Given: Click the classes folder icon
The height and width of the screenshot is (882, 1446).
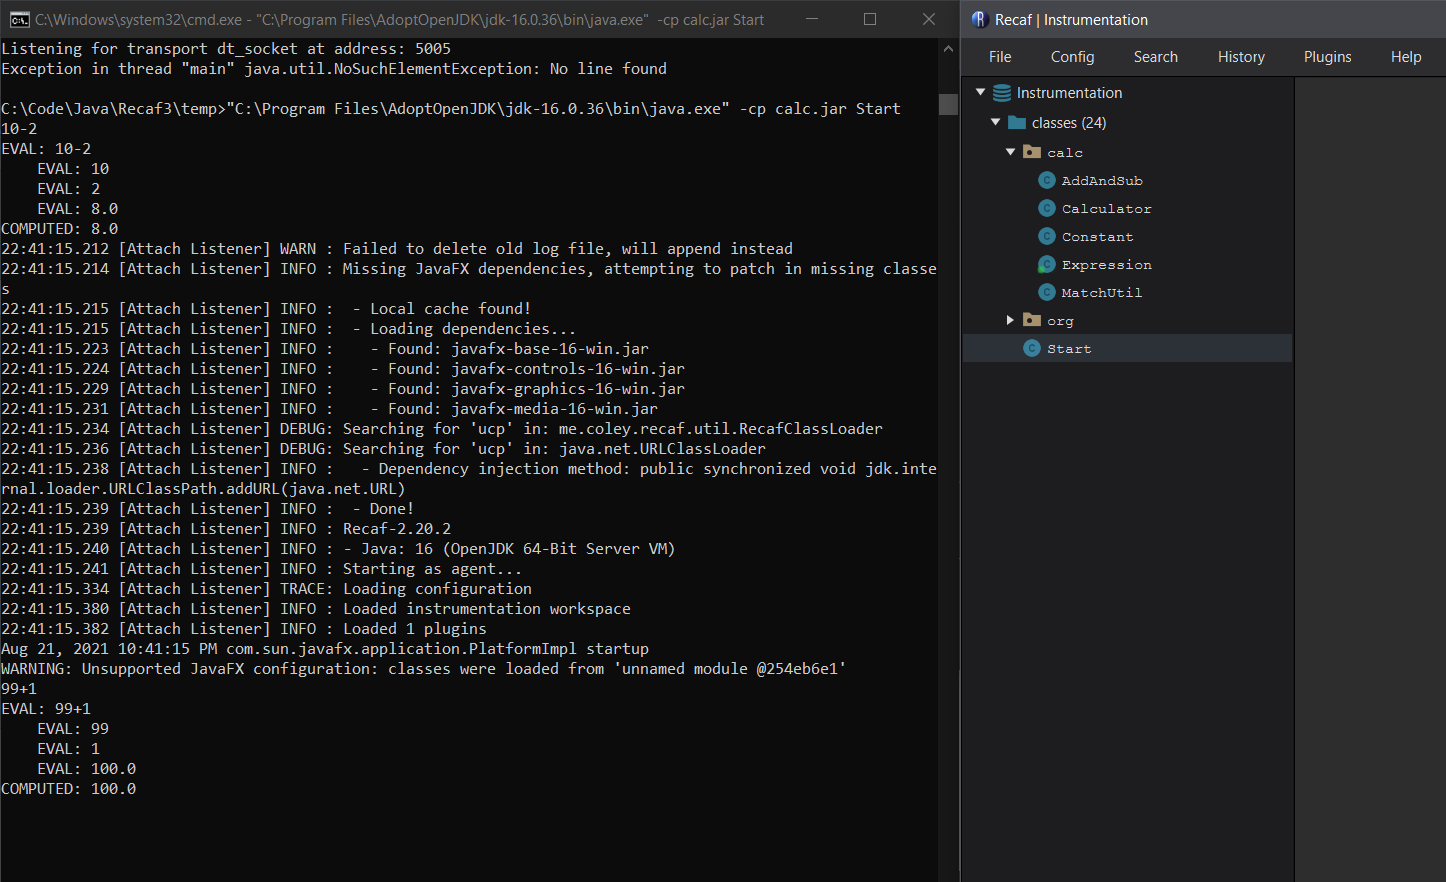Looking at the screenshot, I should click(1018, 122).
